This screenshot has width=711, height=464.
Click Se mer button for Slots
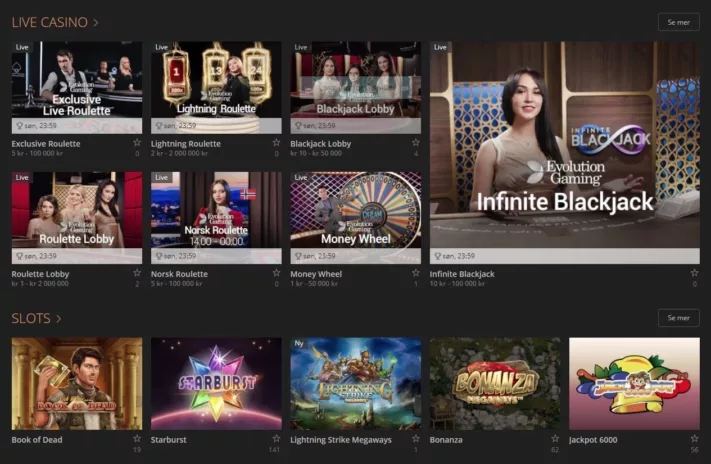pos(678,318)
